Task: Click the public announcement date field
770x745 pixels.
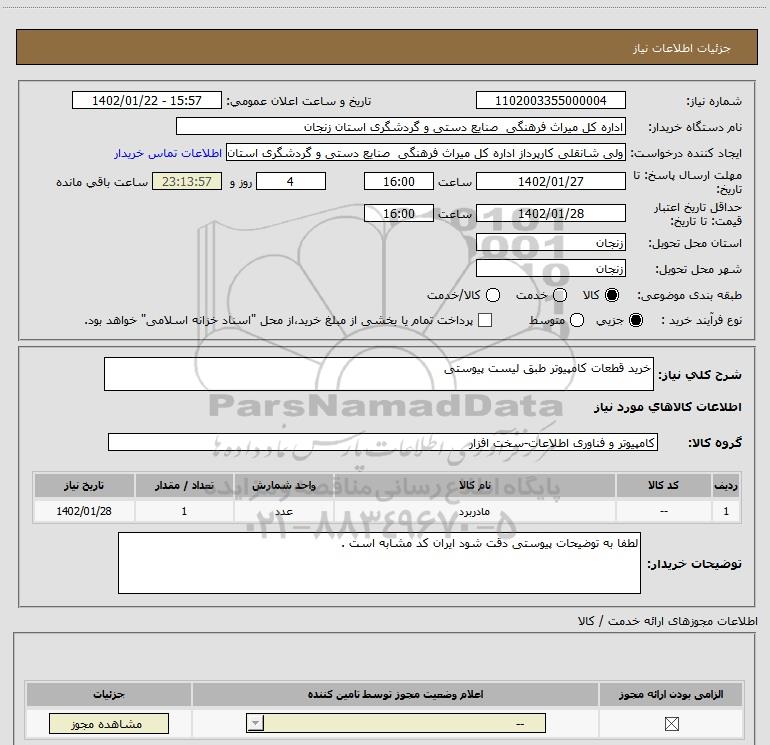Action: [x=147, y=101]
